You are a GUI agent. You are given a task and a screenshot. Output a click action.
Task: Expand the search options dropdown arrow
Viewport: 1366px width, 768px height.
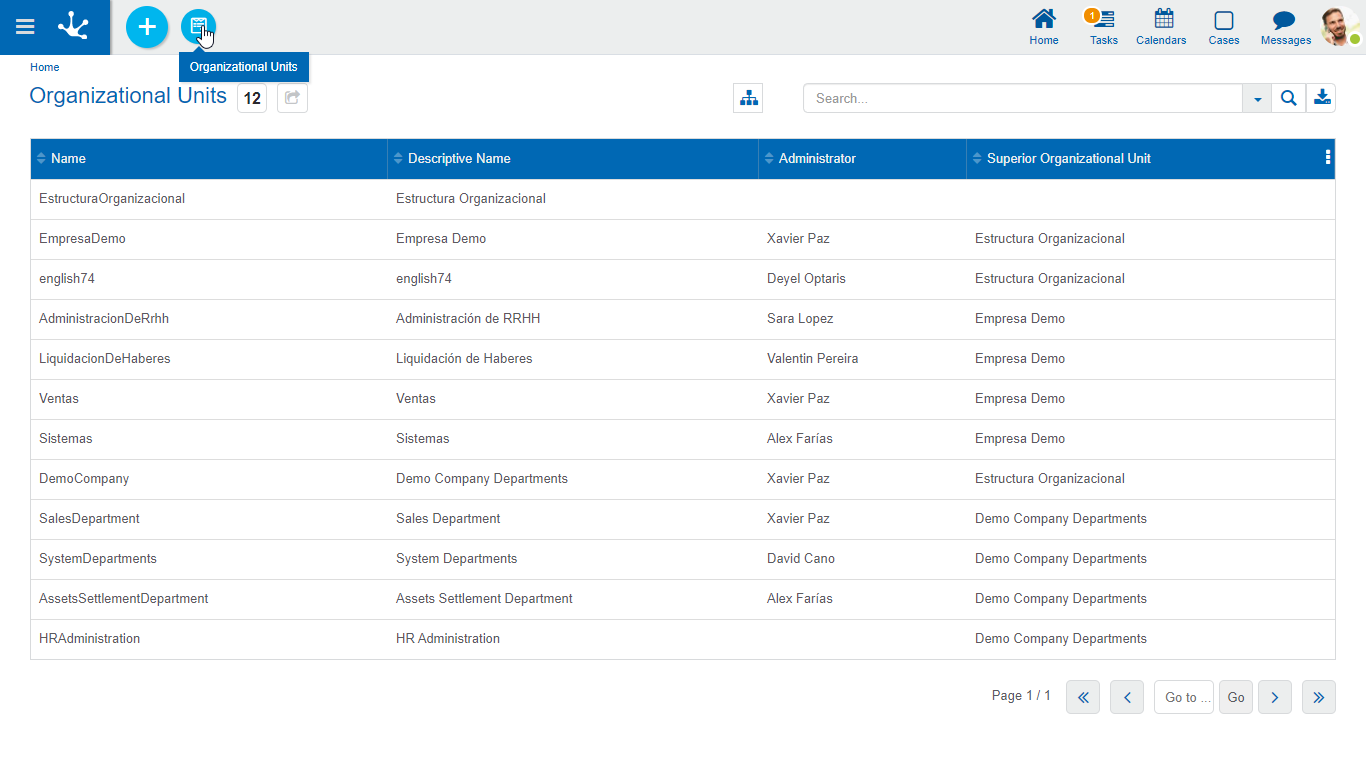click(1257, 98)
